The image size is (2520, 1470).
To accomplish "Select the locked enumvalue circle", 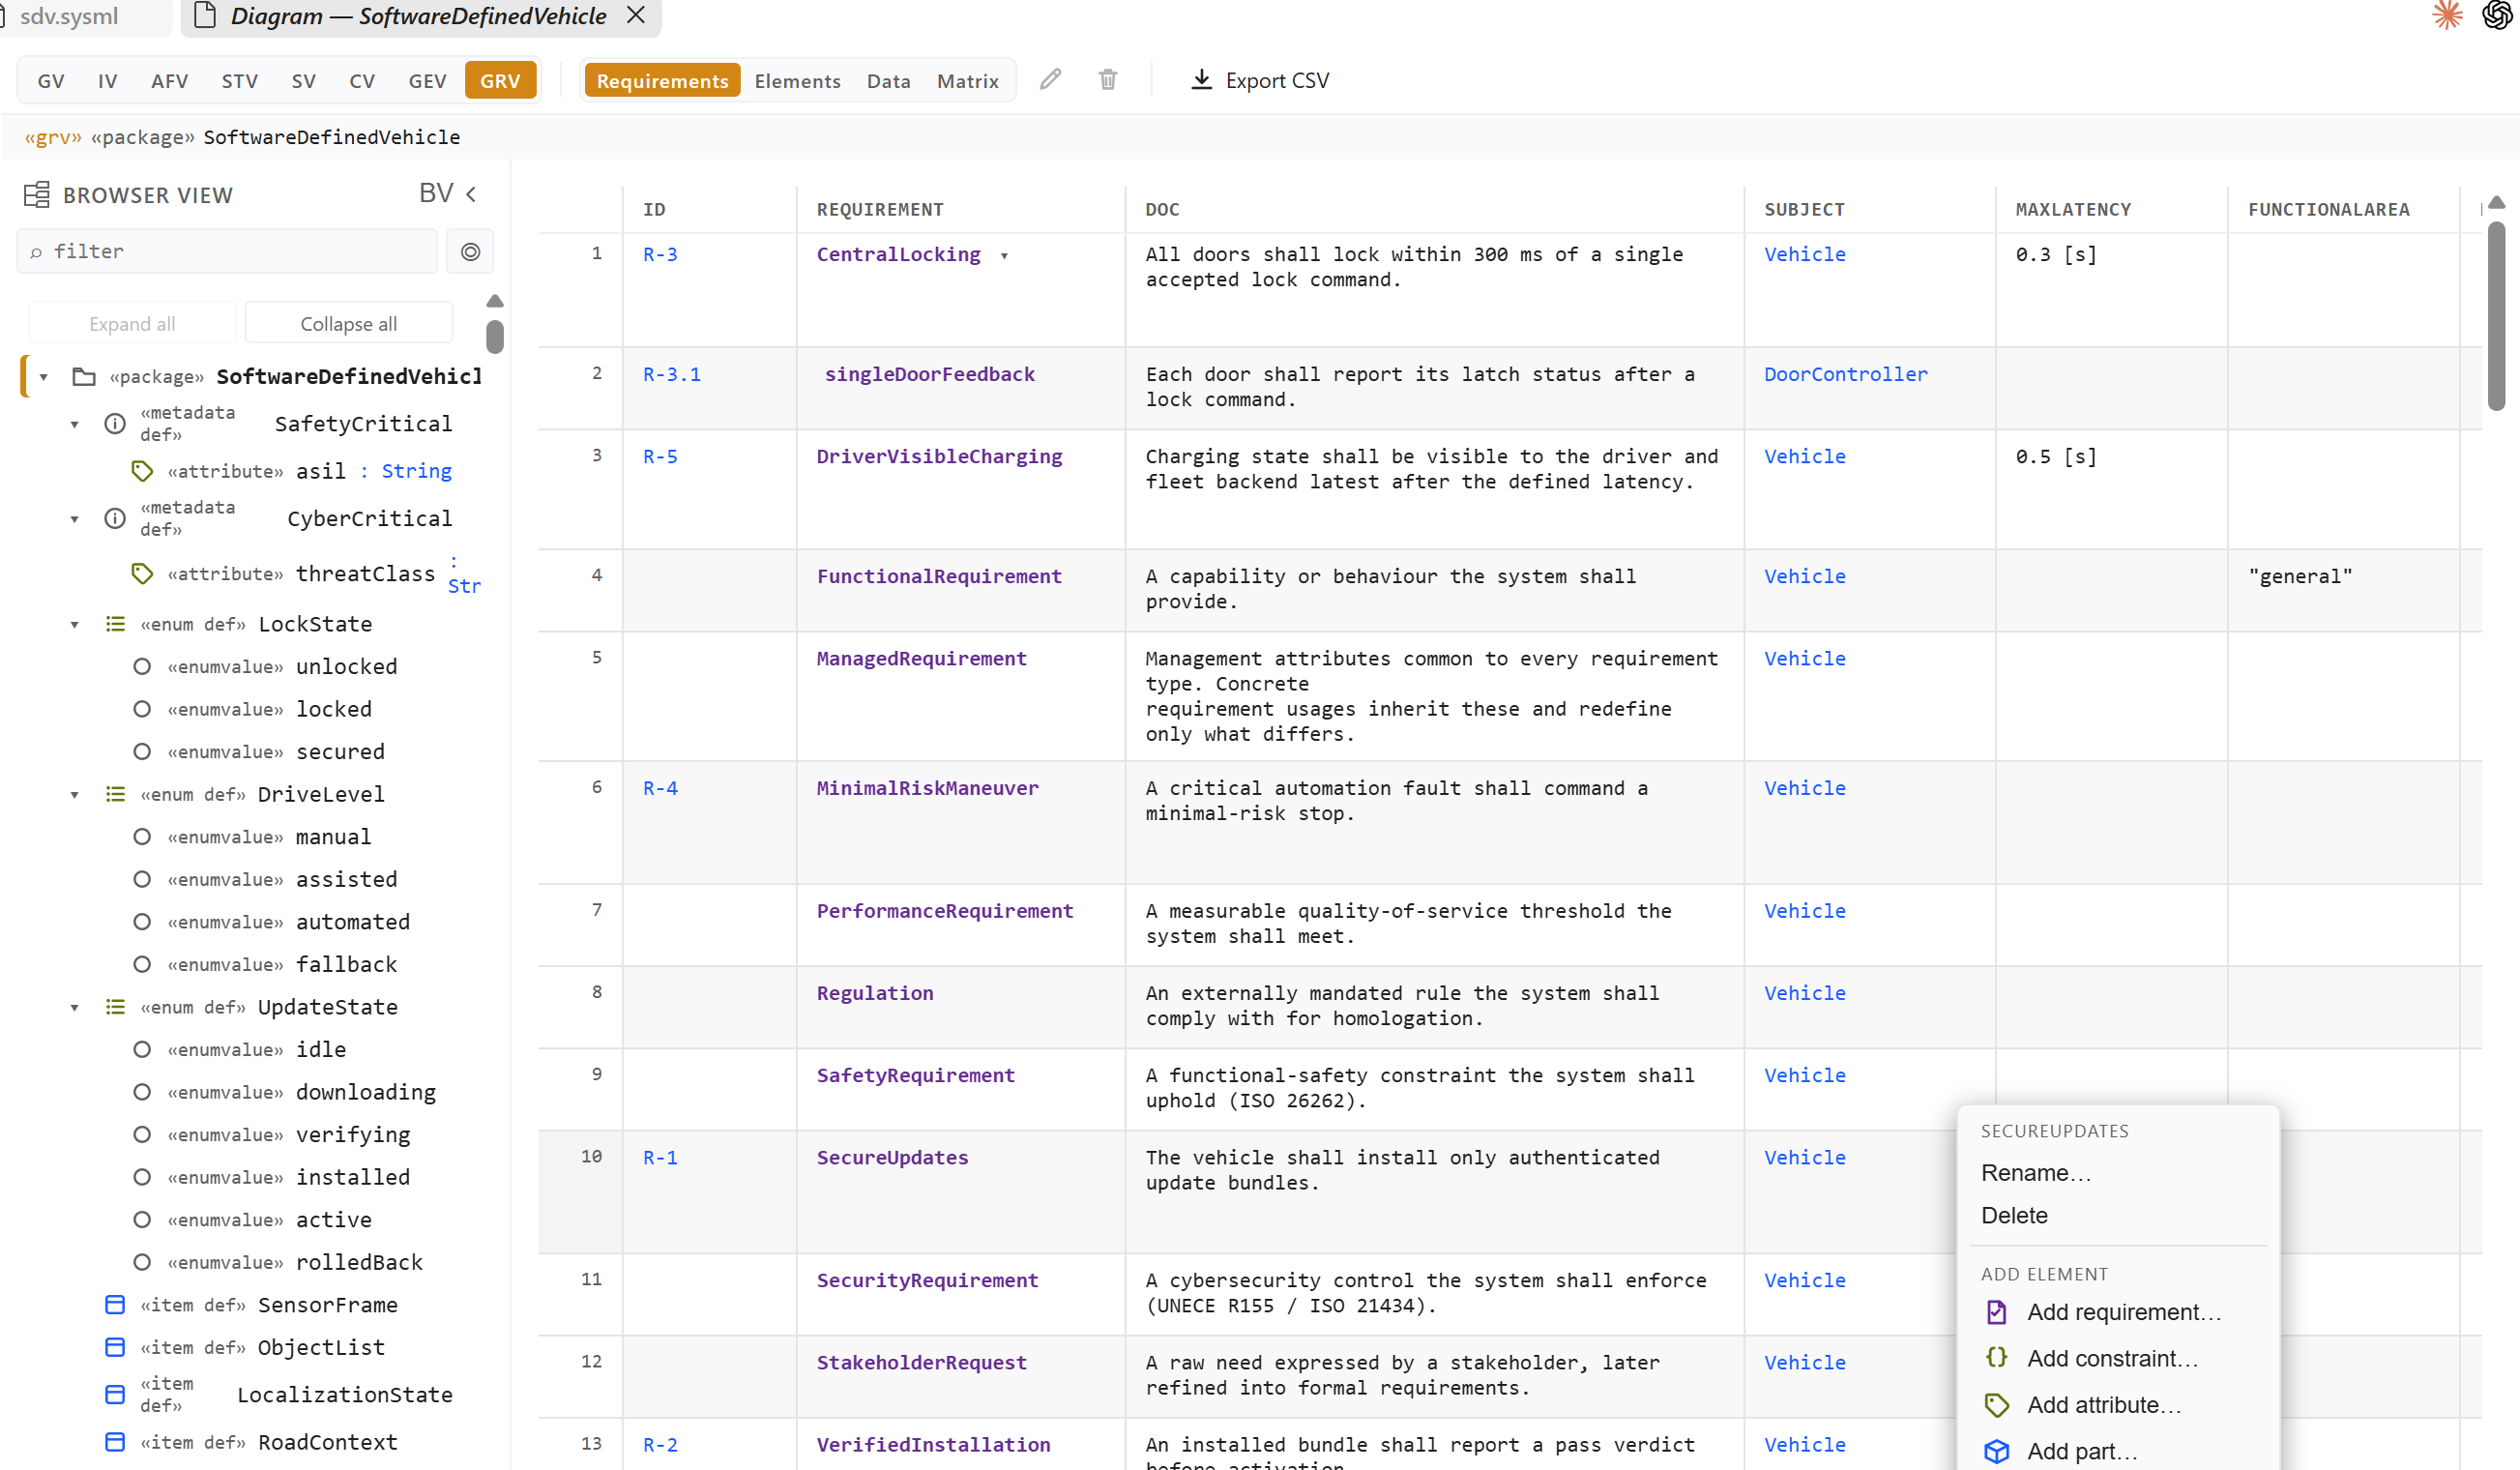I will click(x=142, y=709).
